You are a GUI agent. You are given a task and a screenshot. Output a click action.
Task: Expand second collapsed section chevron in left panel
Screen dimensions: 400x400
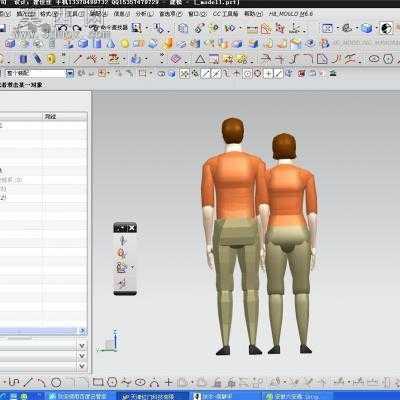pos(82,356)
